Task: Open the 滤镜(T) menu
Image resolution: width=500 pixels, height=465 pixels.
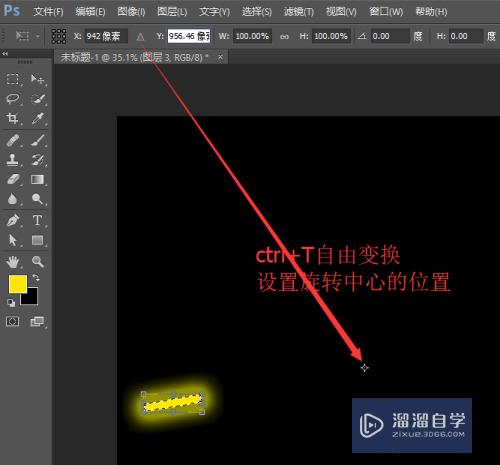Action: (x=299, y=12)
